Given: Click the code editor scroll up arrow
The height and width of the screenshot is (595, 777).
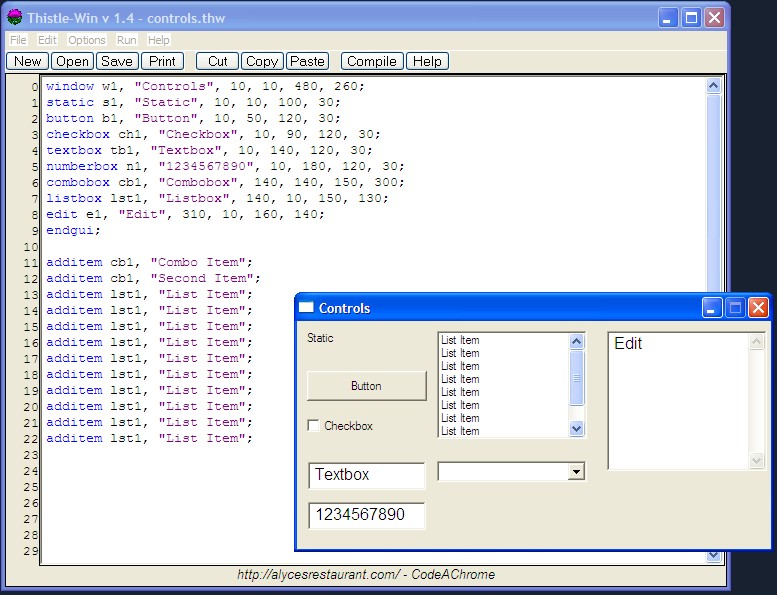Looking at the screenshot, I should tap(714, 86).
